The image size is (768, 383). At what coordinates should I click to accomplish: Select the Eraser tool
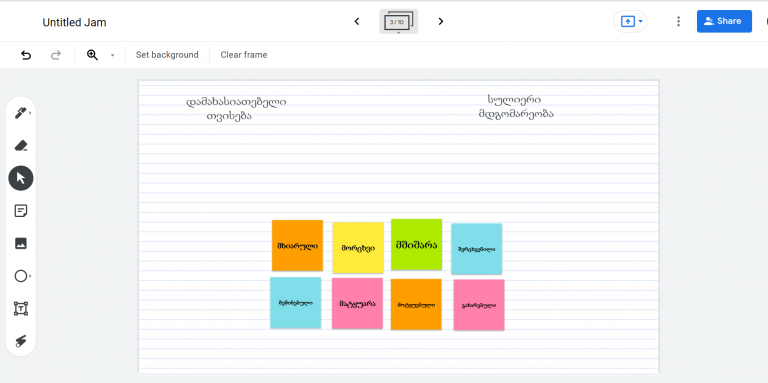pos(21,145)
